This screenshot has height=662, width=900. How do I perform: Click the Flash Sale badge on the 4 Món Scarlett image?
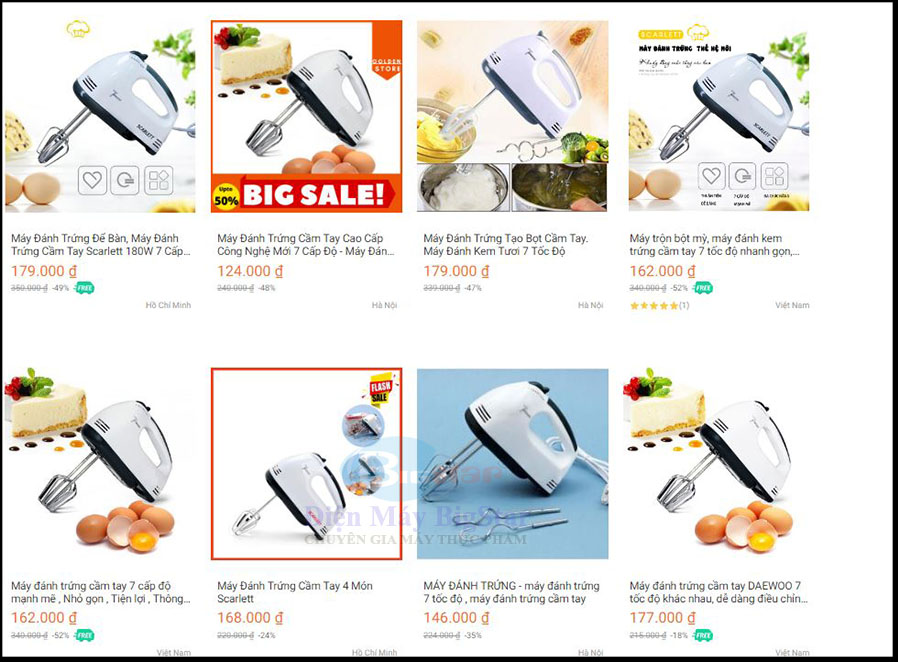(x=380, y=391)
